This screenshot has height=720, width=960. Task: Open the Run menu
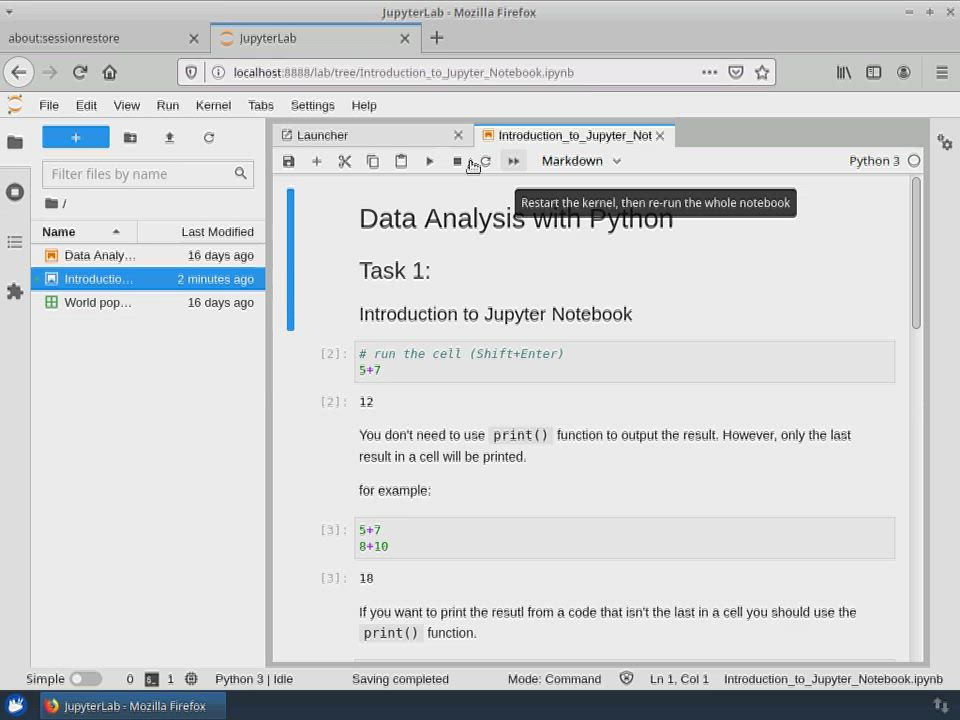pos(168,105)
